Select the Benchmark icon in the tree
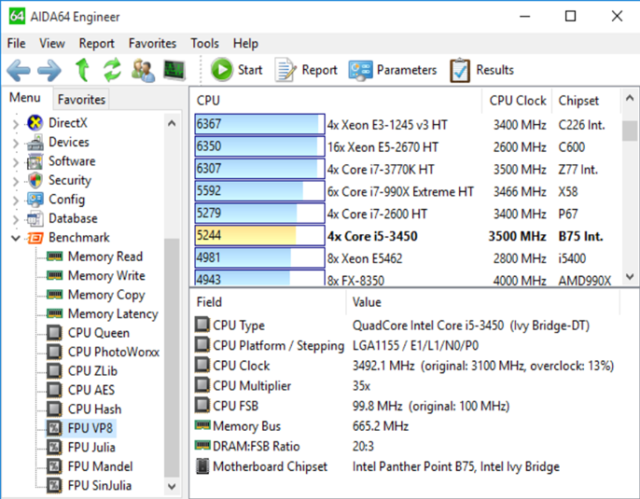This screenshot has width=640, height=499. (x=35, y=237)
